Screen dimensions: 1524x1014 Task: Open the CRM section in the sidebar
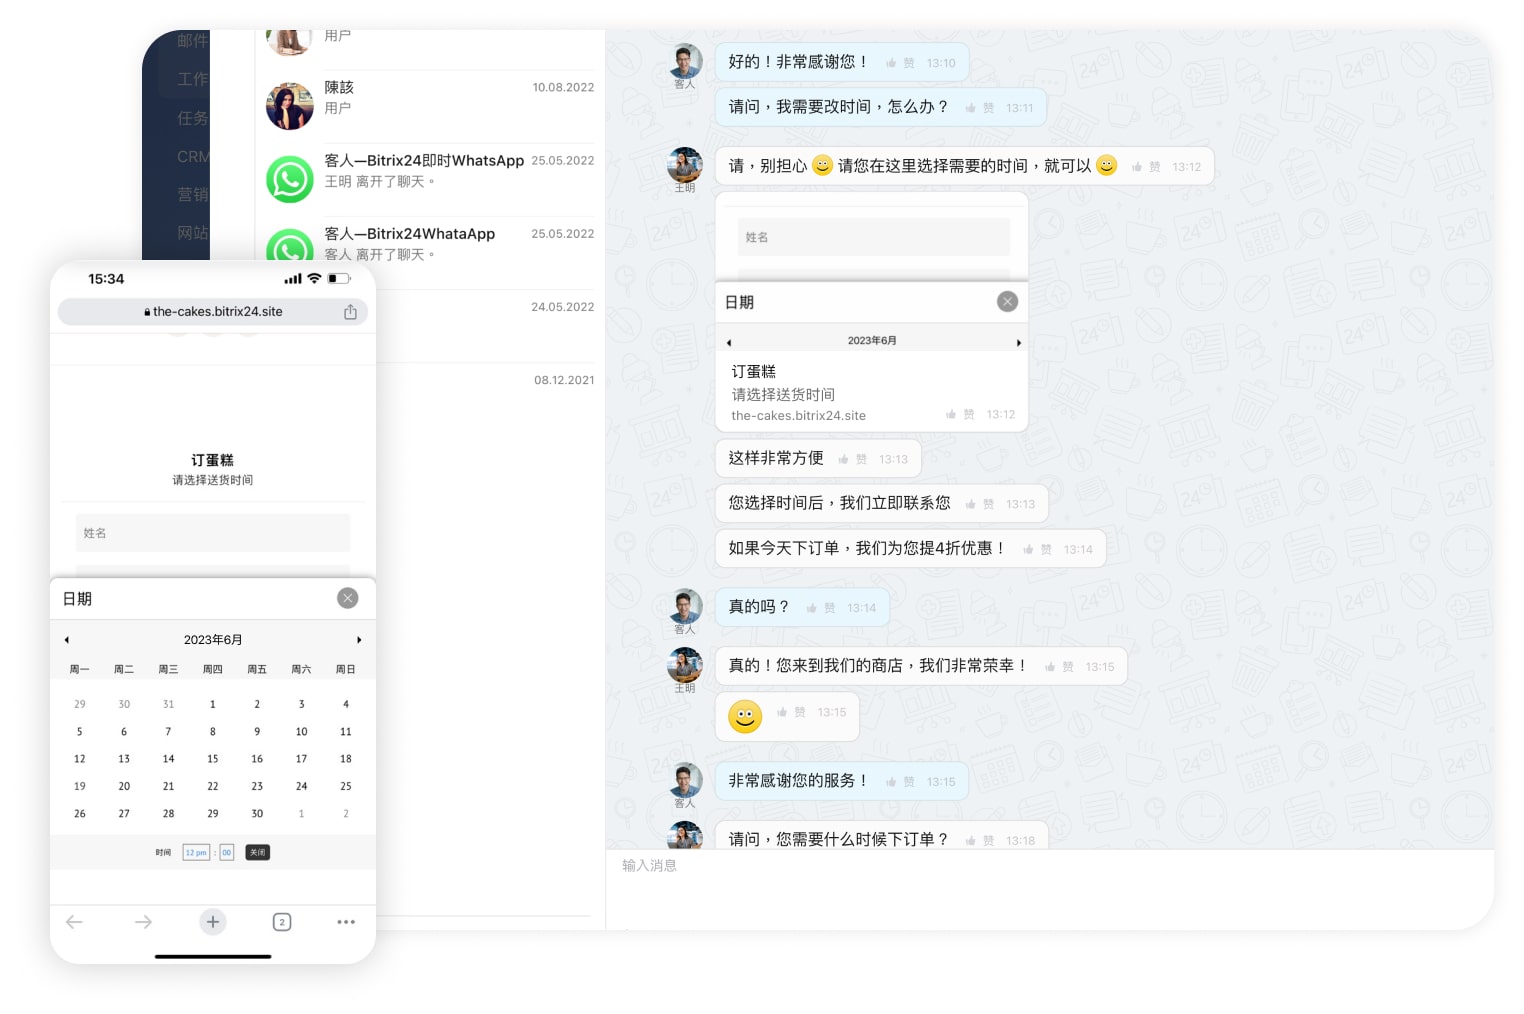(x=193, y=157)
